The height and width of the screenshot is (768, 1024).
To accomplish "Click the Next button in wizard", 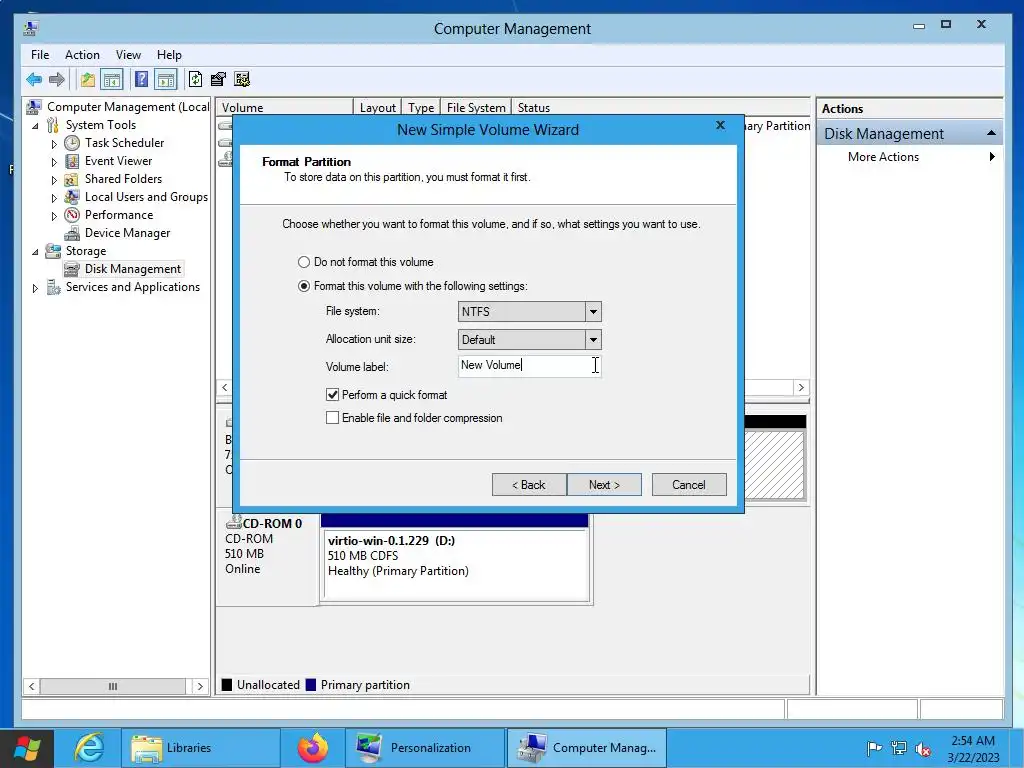I will coord(604,485).
